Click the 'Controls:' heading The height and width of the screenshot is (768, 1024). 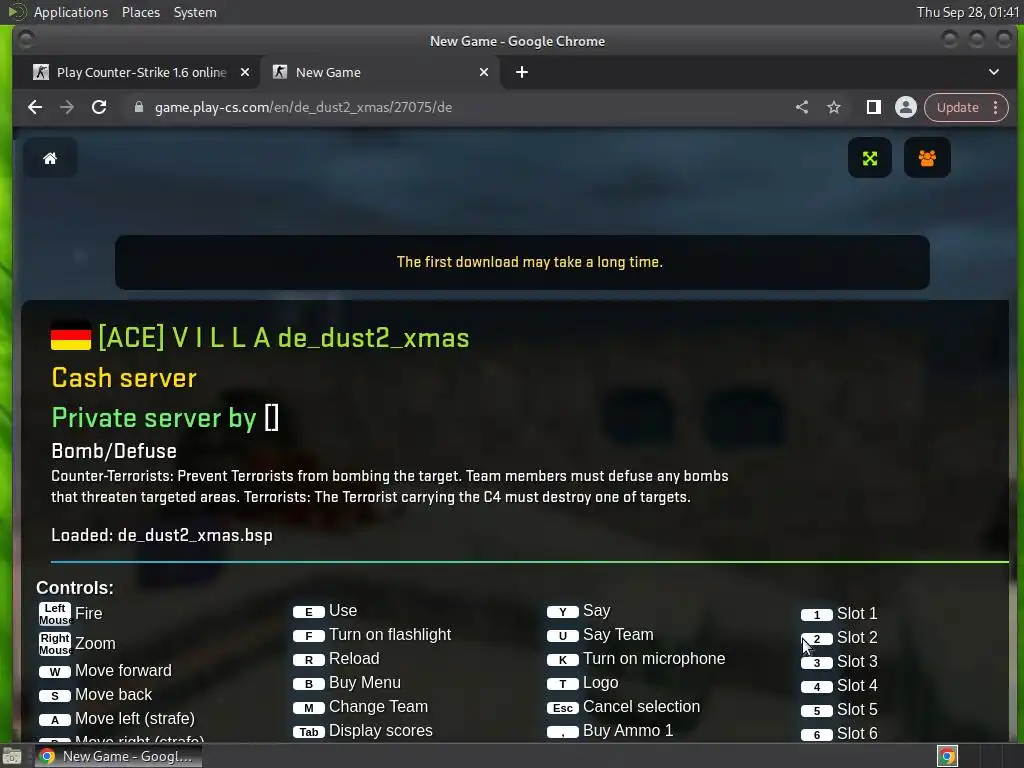tap(75, 588)
